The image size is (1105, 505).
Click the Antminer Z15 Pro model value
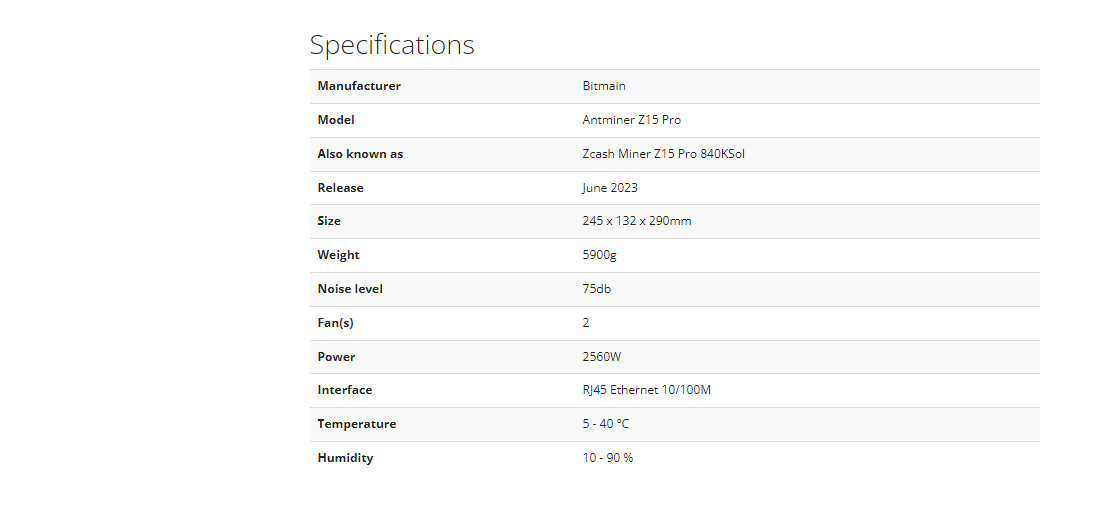click(x=631, y=120)
